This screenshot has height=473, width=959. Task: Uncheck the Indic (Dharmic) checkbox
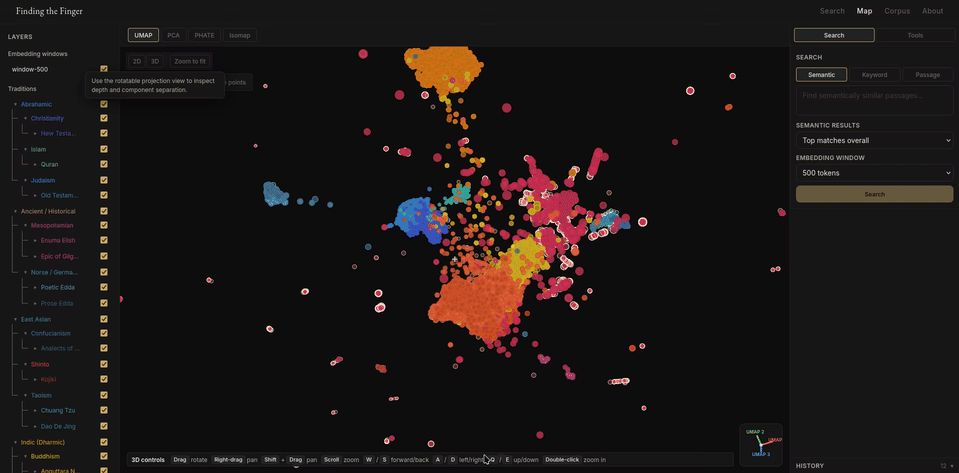click(x=104, y=442)
